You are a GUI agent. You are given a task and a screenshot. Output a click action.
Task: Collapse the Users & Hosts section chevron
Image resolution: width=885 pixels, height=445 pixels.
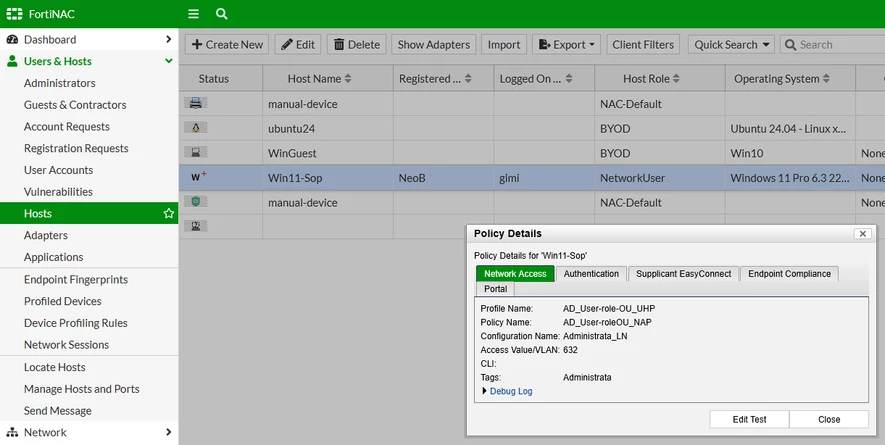pyautogui.click(x=168, y=61)
